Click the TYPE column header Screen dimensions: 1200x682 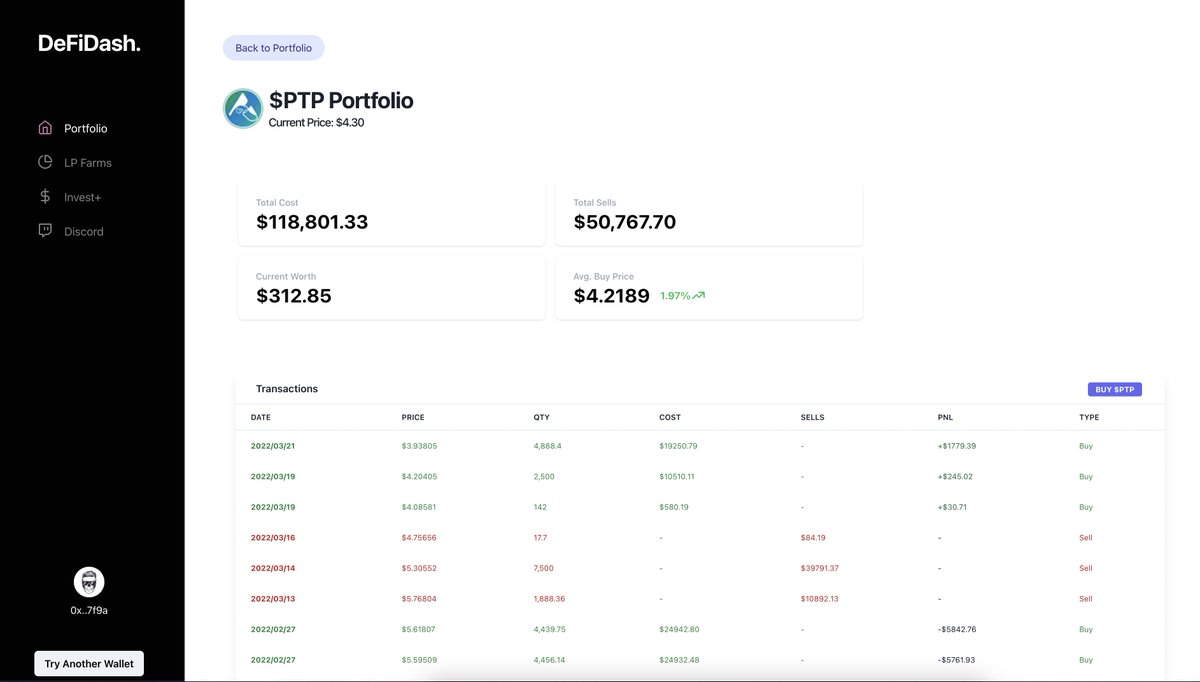(x=1089, y=417)
